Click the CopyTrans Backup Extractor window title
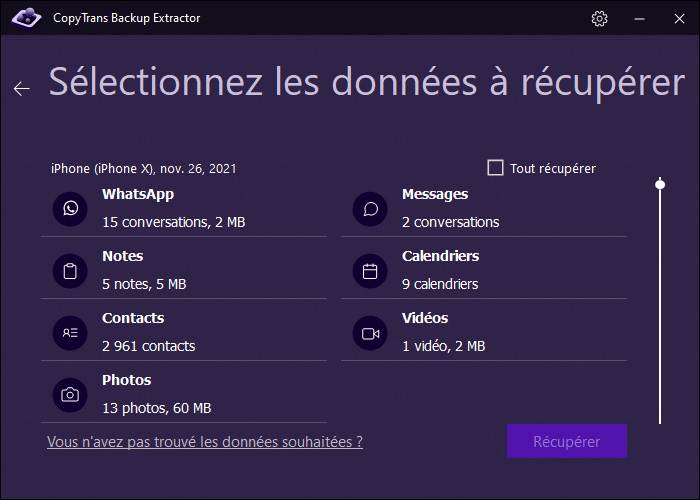 [126, 18]
